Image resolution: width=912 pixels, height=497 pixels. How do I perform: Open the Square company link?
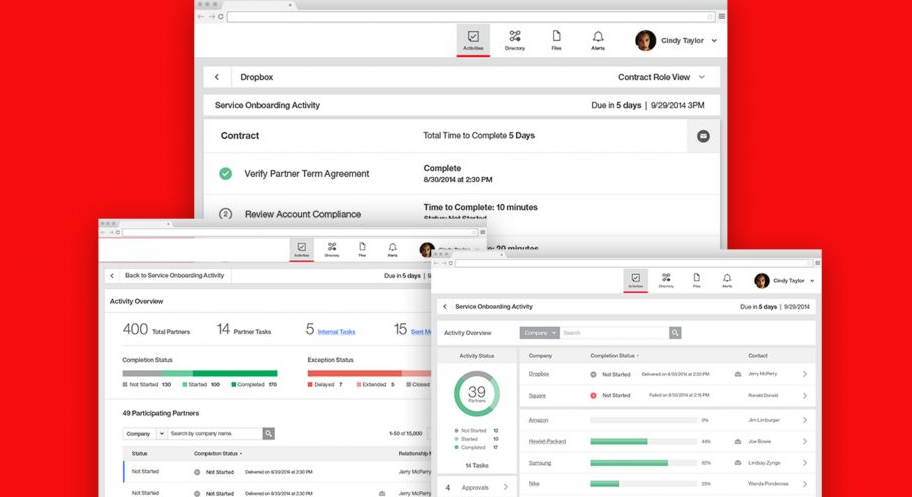(x=537, y=396)
